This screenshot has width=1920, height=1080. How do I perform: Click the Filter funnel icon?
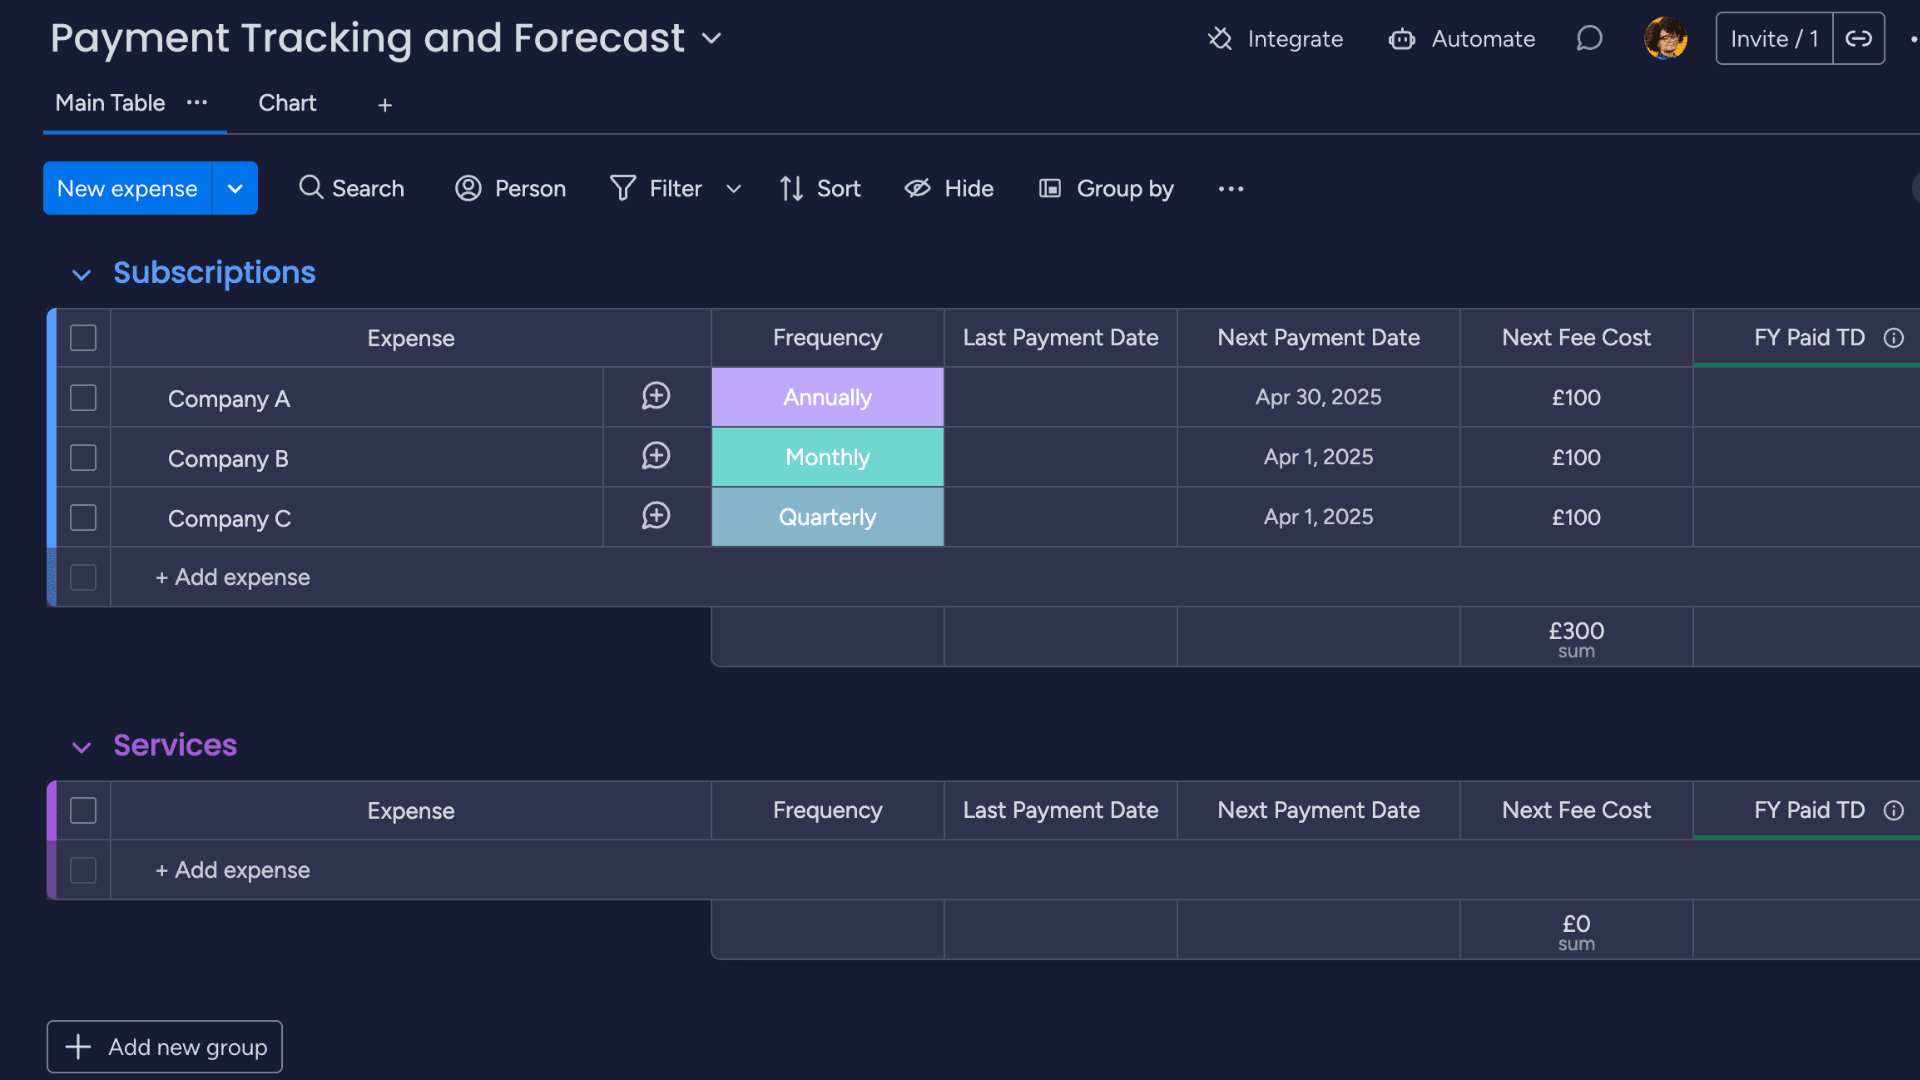tap(623, 188)
